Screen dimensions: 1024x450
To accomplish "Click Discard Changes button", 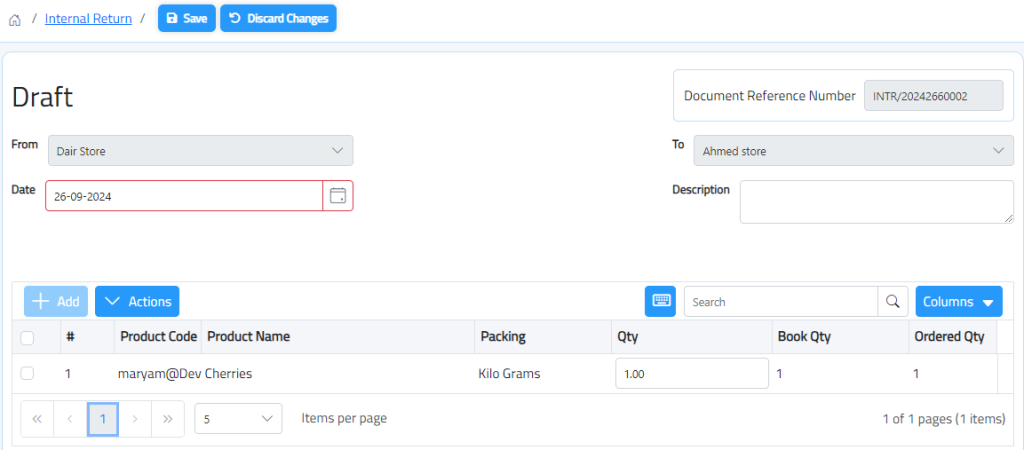I will [x=278, y=19].
